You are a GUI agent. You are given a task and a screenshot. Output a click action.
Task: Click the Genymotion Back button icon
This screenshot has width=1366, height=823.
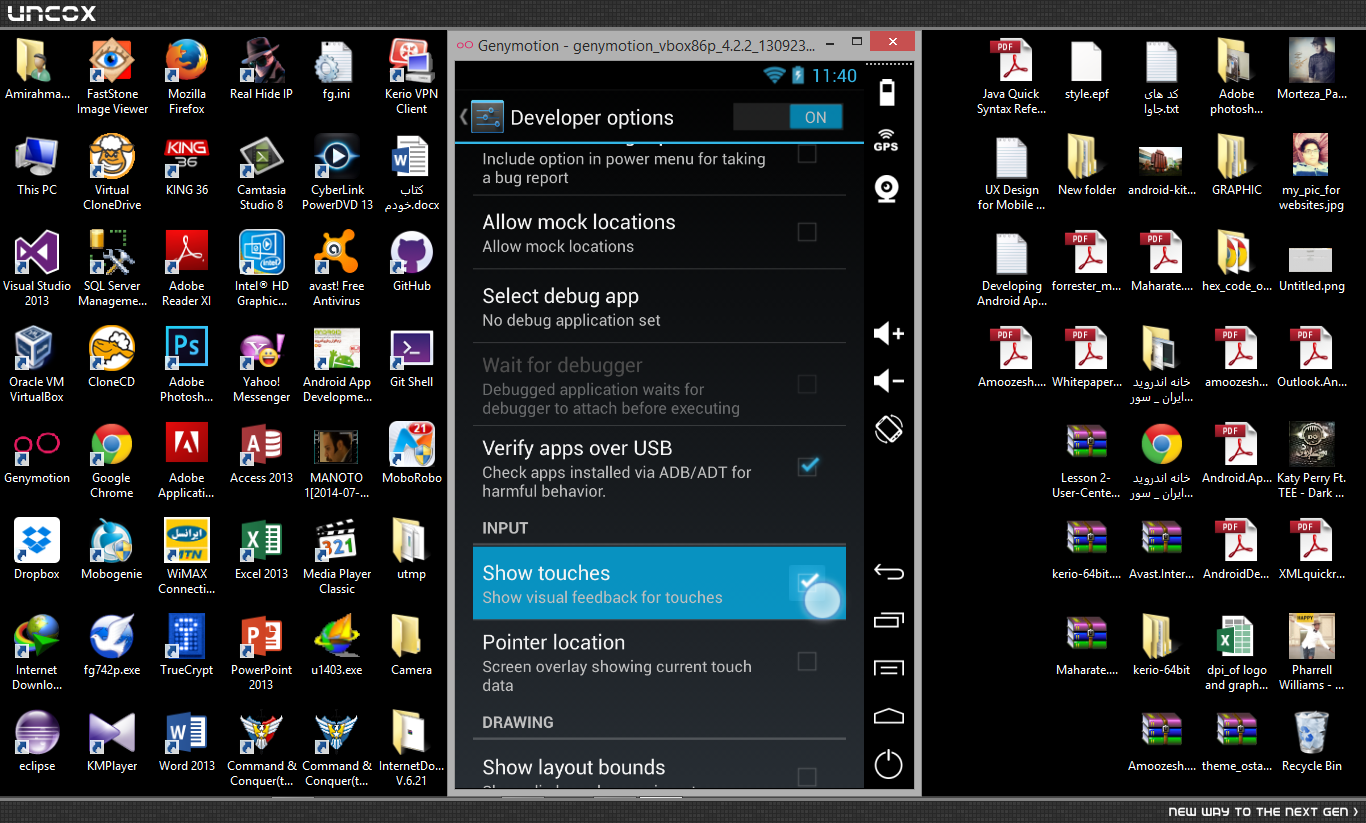click(x=888, y=572)
